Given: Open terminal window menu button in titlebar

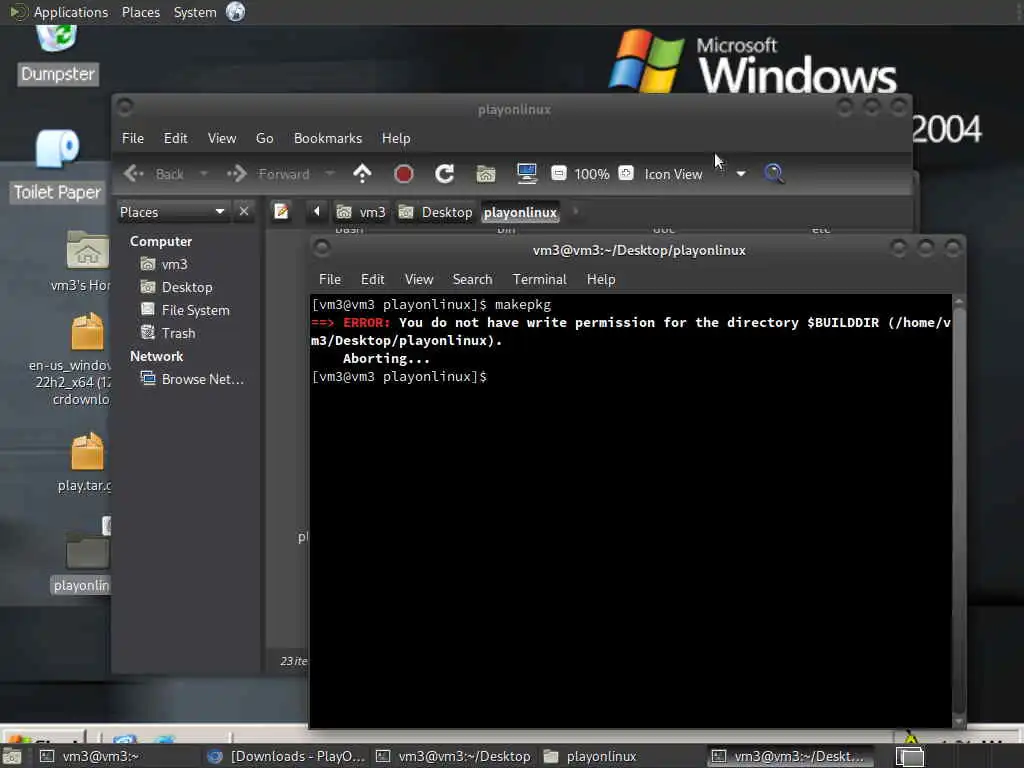Looking at the screenshot, I should (x=321, y=248).
